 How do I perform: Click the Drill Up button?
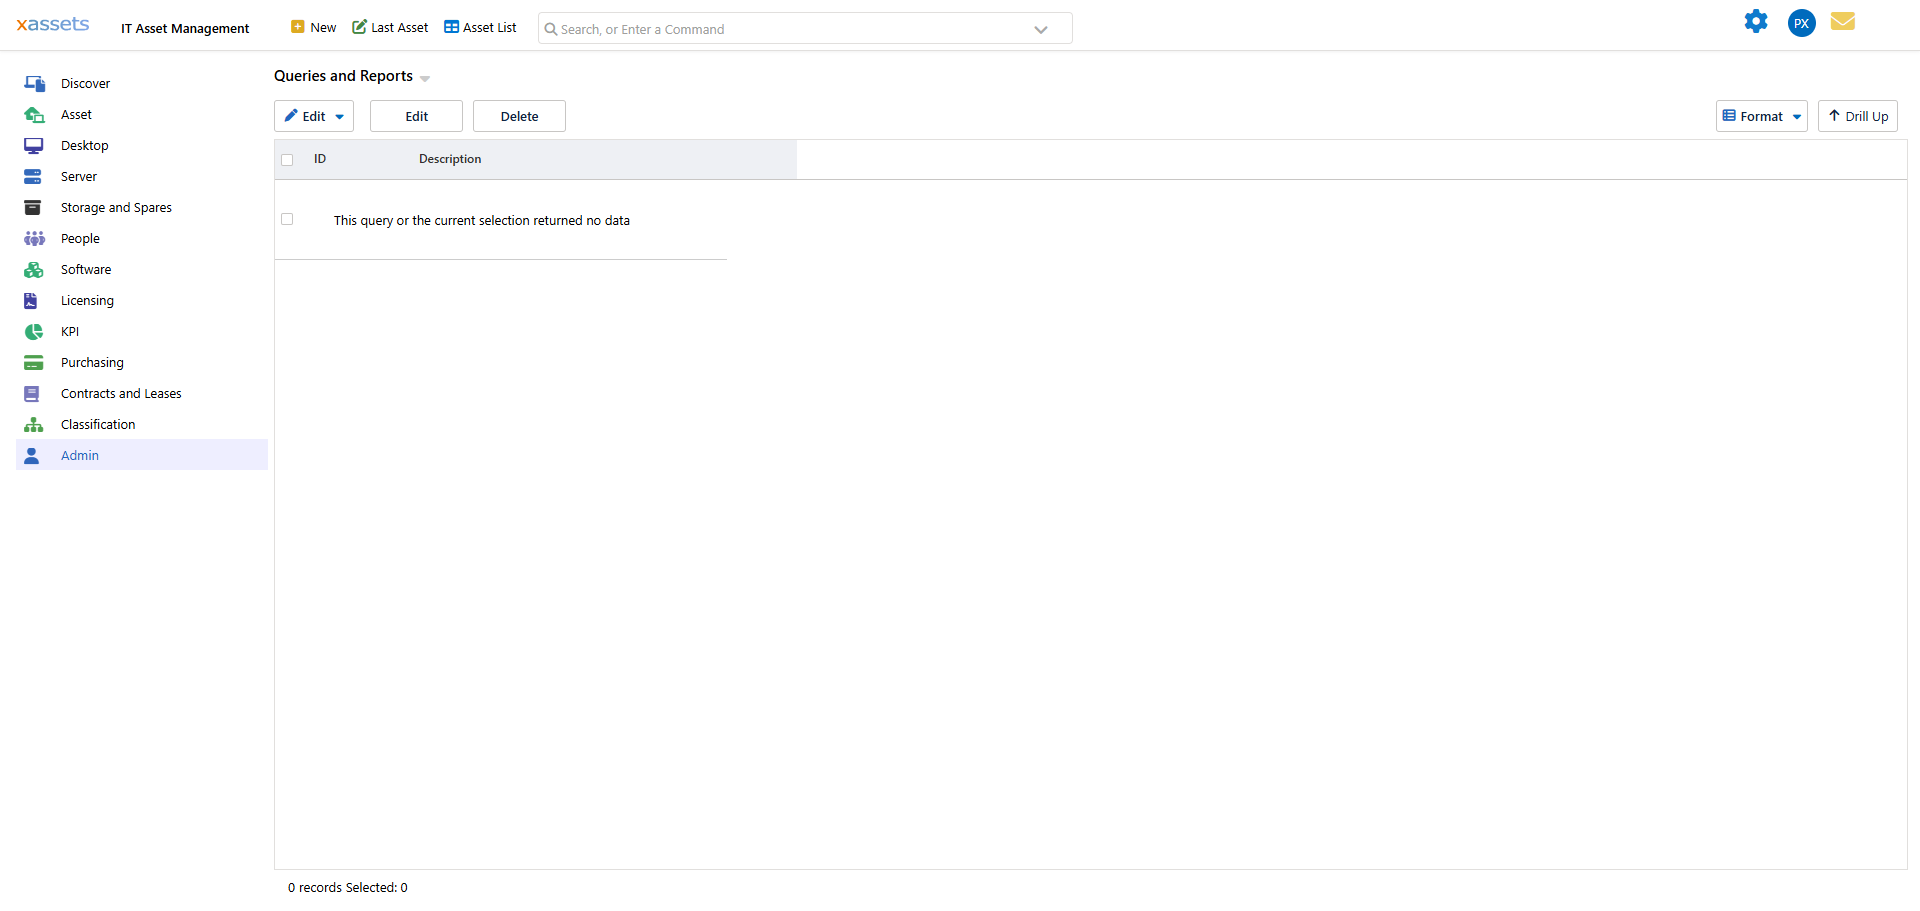click(1856, 116)
